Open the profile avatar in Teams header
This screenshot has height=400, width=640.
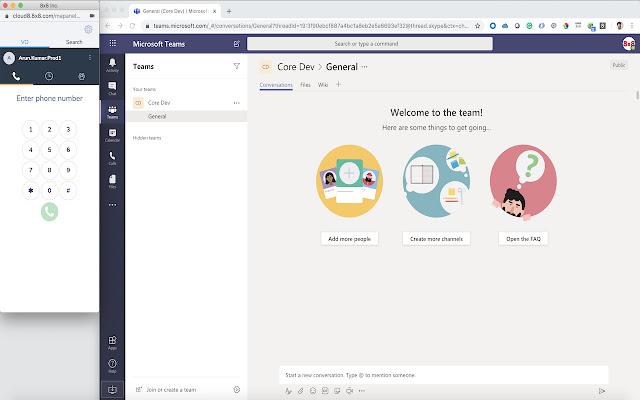coord(629,44)
